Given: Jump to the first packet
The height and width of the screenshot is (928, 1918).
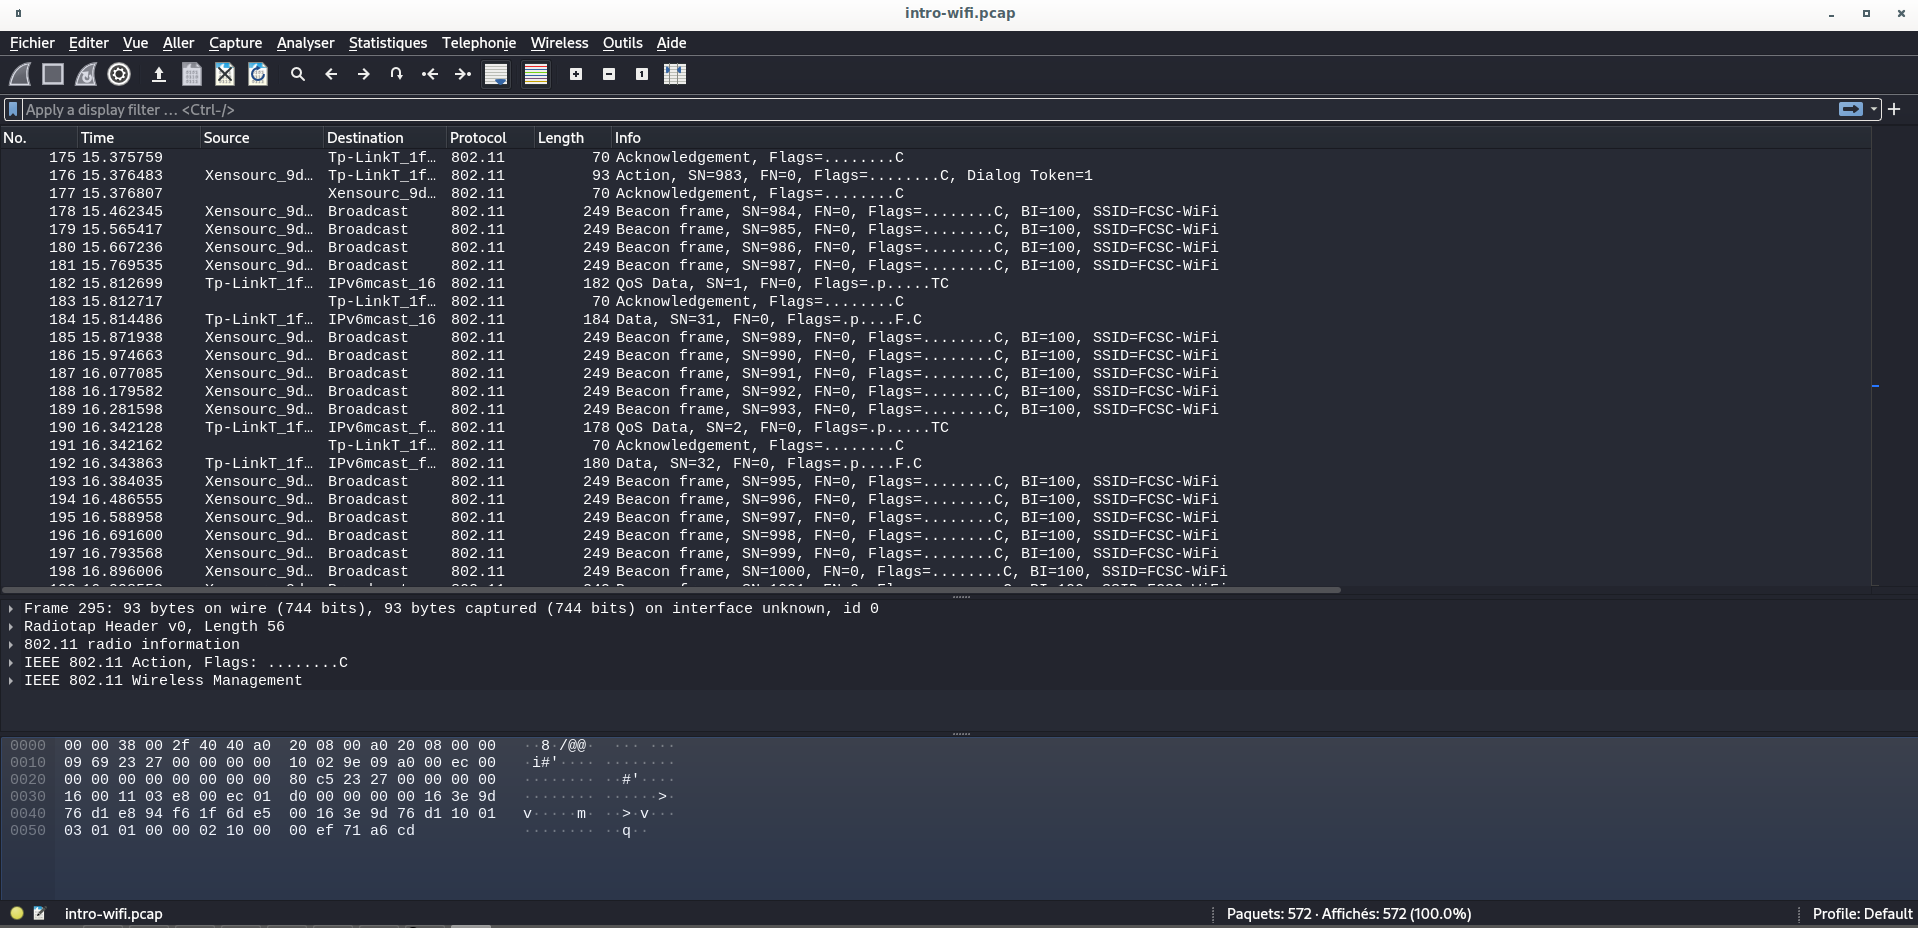Looking at the screenshot, I should 430,74.
